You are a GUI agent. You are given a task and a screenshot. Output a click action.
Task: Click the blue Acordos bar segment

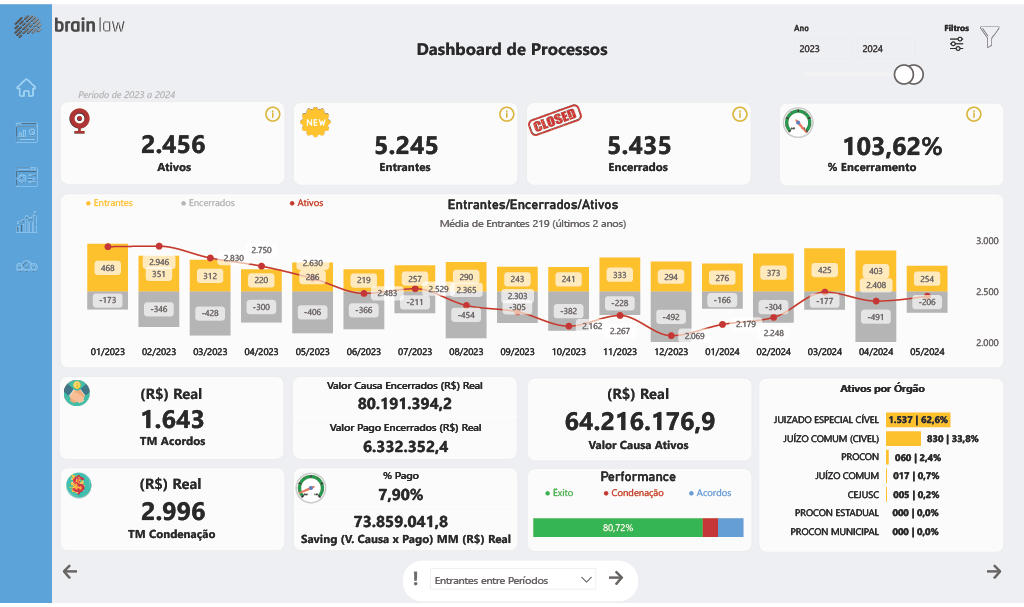tap(731, 527)
